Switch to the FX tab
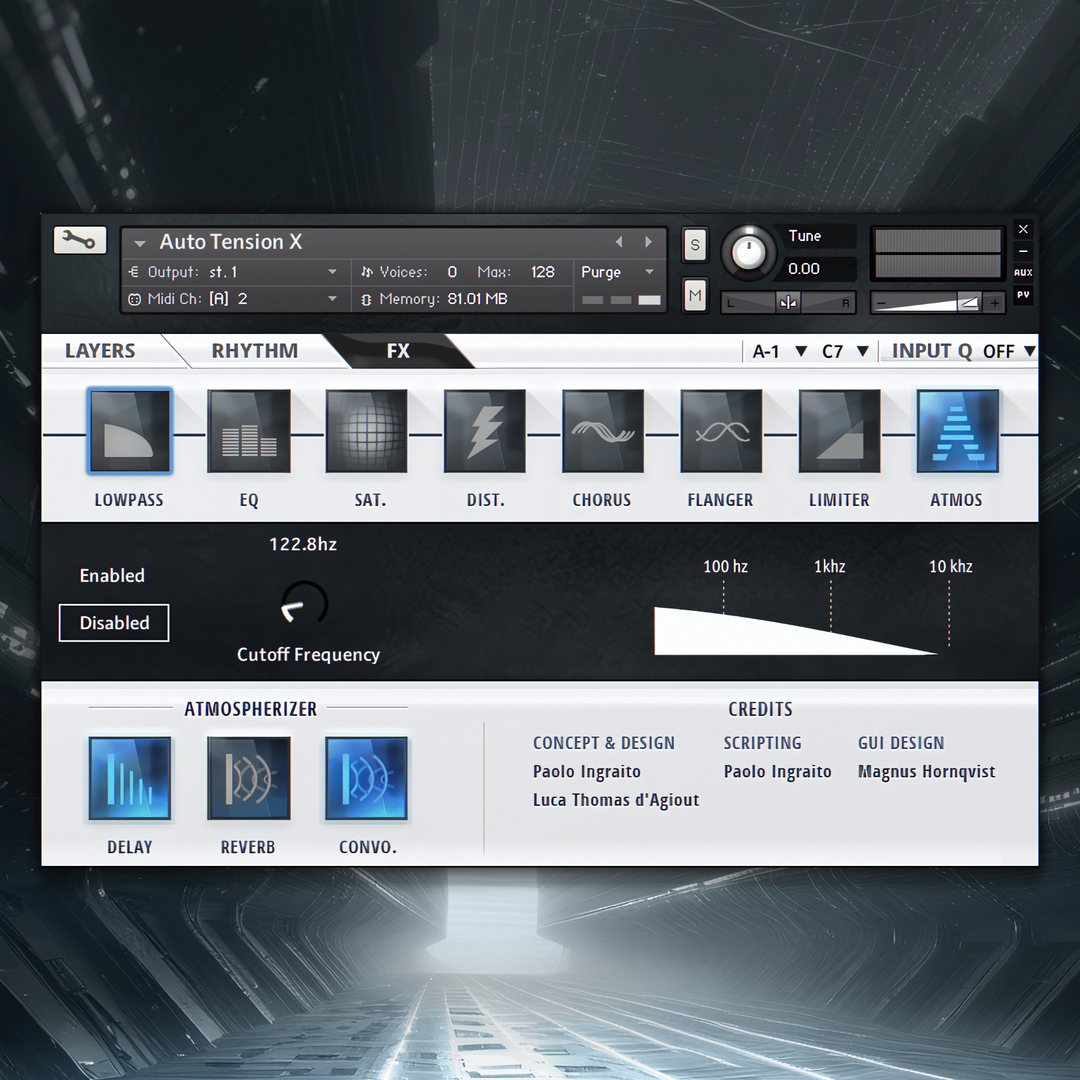The width and height of the screenshot is (1080, 1080). [398, 351]
